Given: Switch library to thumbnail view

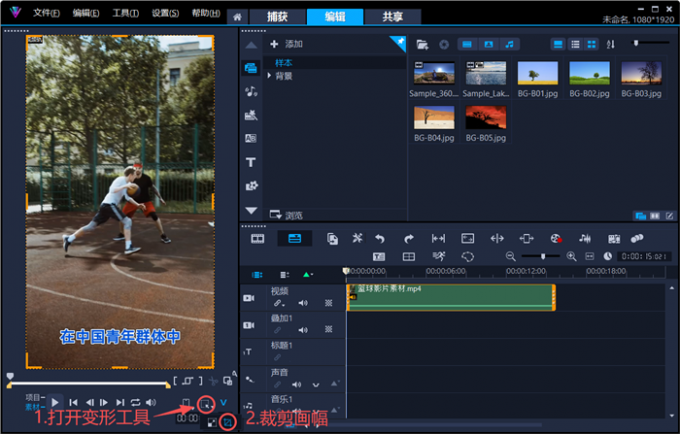Looking at the screenshot, I should (x=591, y=44).
